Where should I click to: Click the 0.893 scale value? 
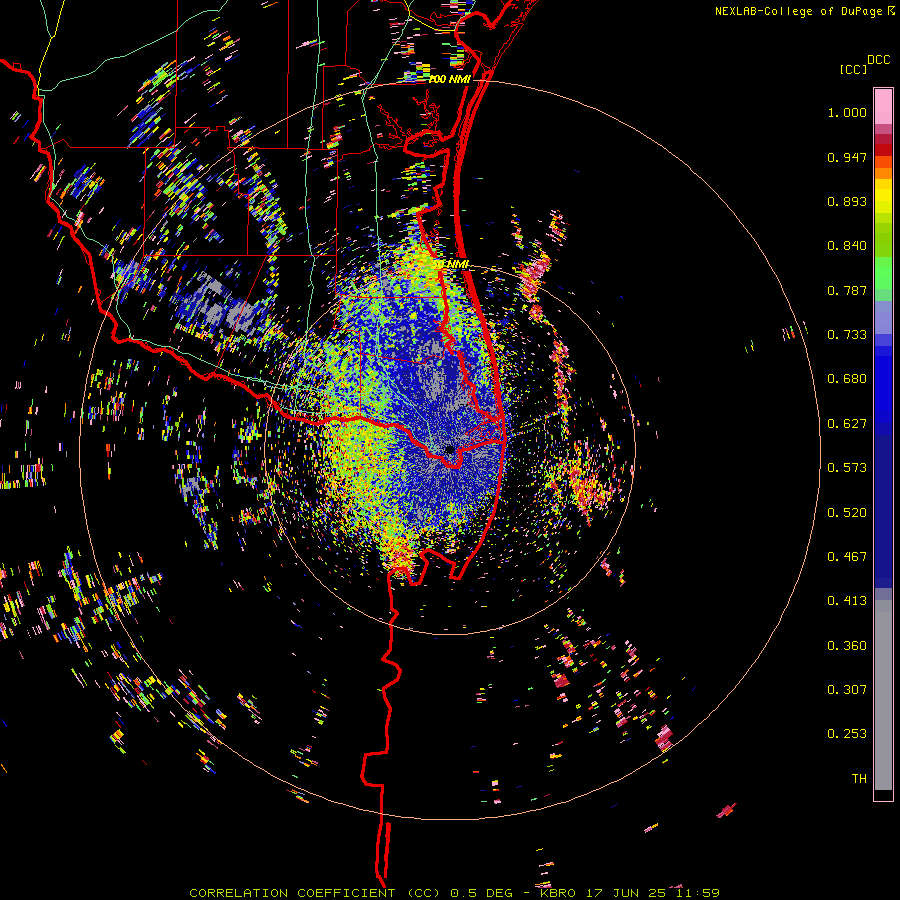[847, 201]
